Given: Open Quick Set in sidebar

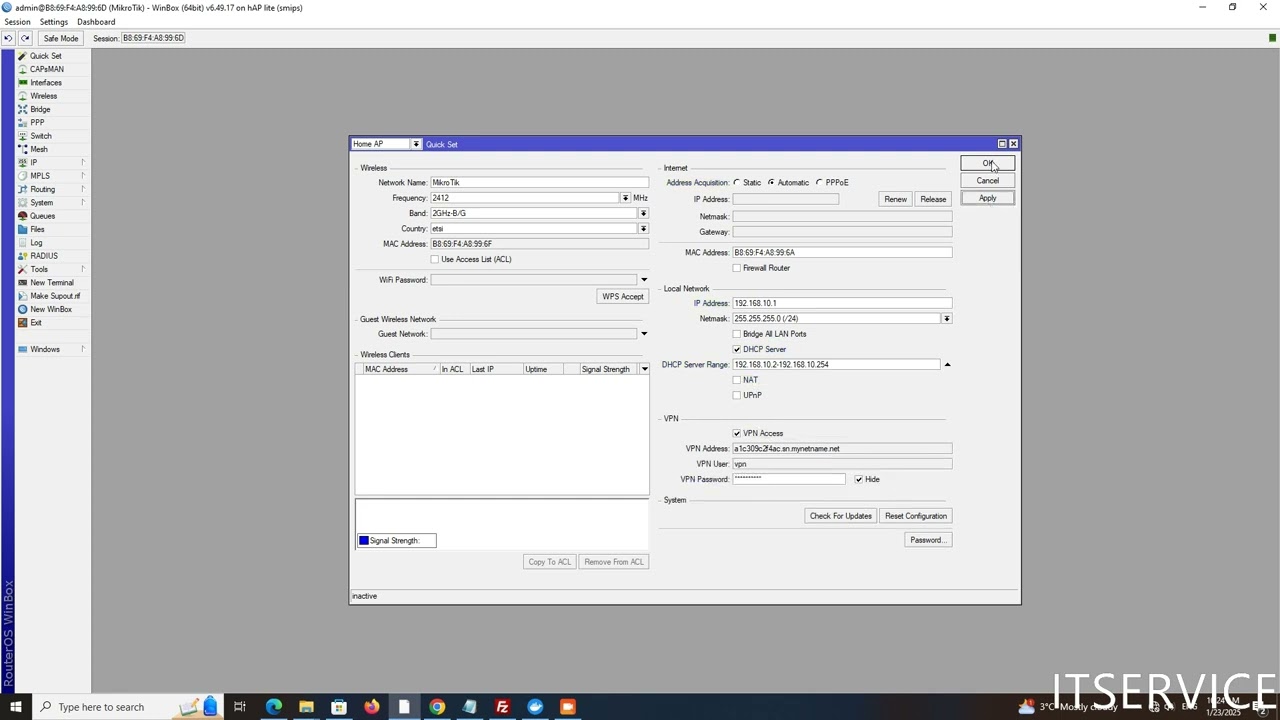Looking at the screenshot, I should tap(45, 56).
